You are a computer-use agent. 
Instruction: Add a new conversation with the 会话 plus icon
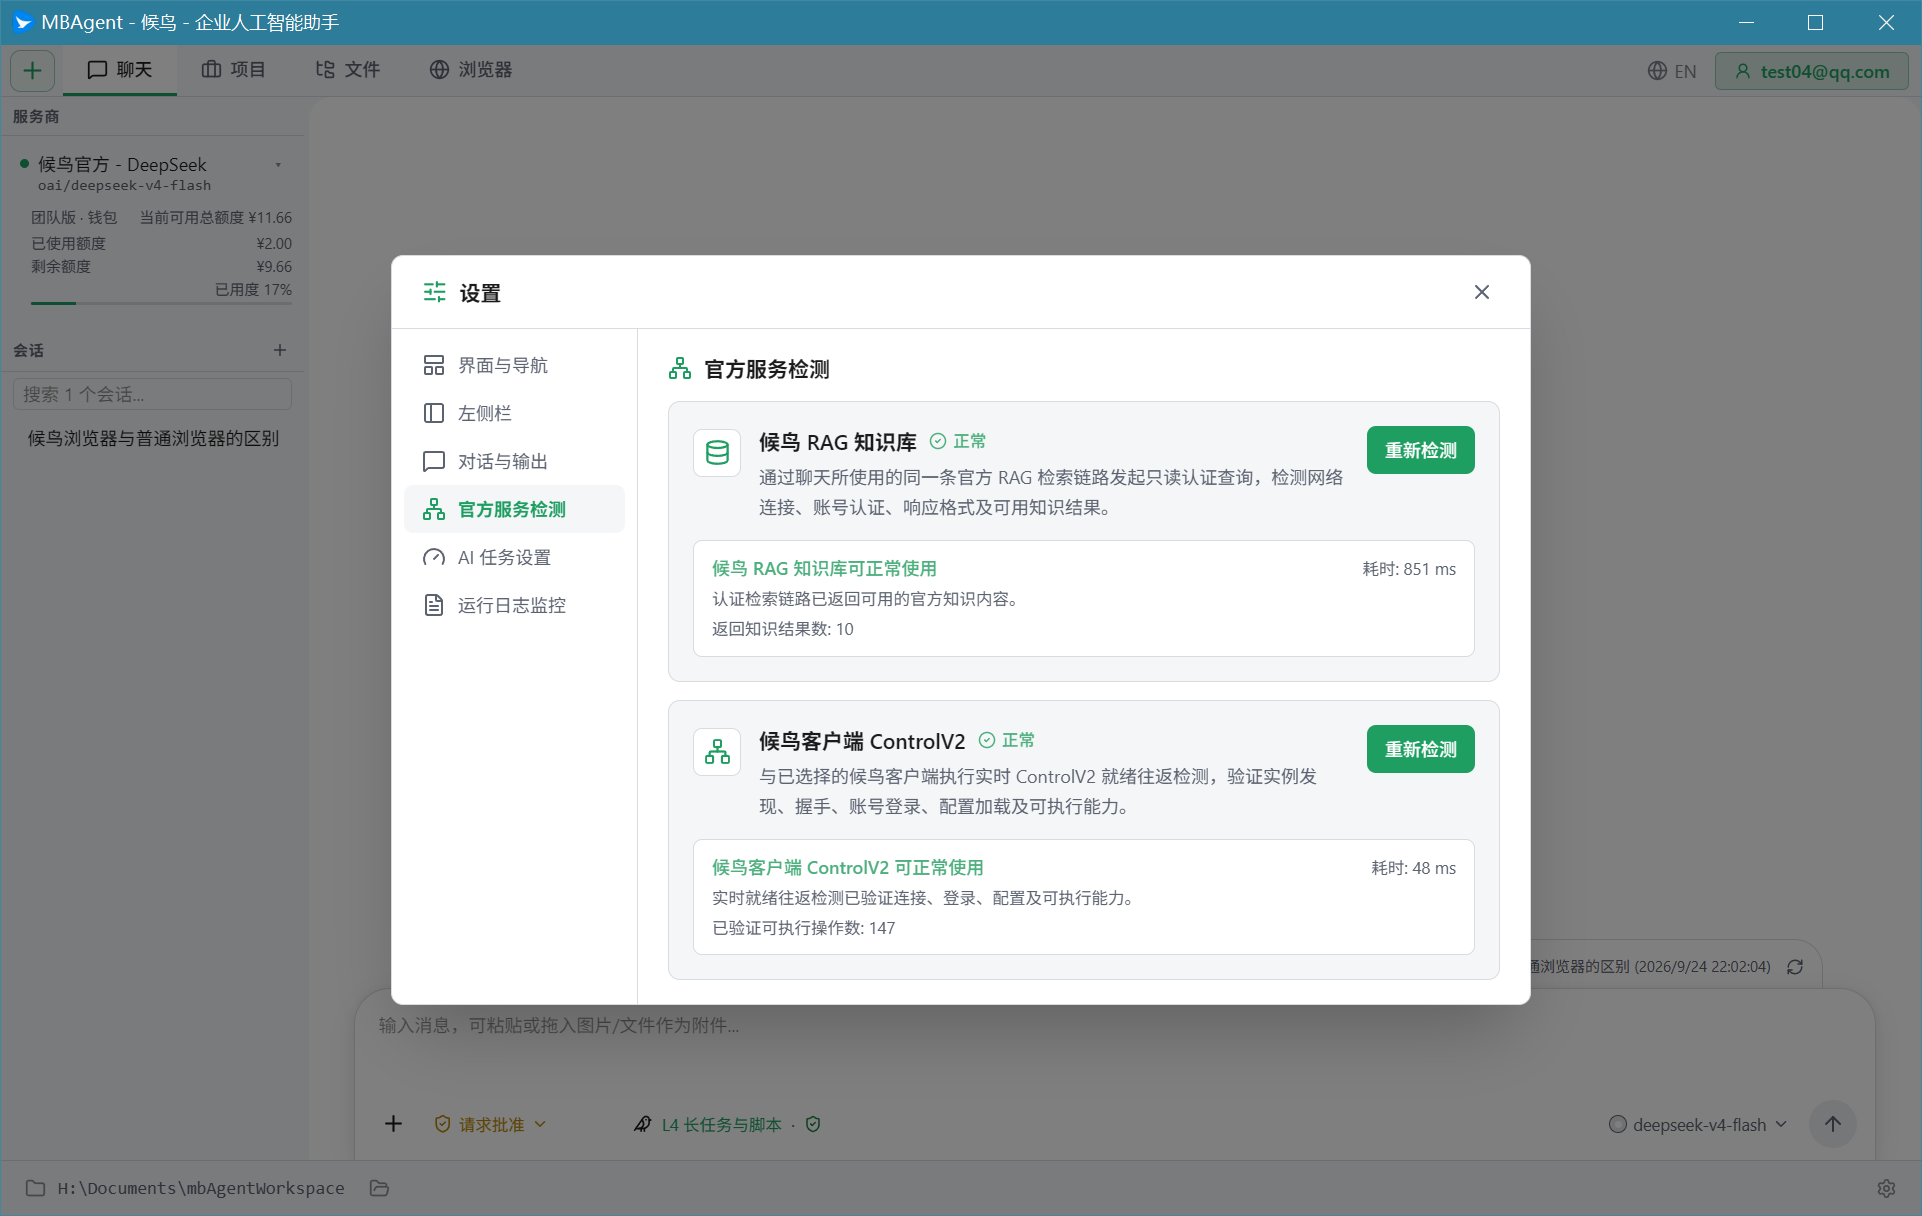(280, 350)
